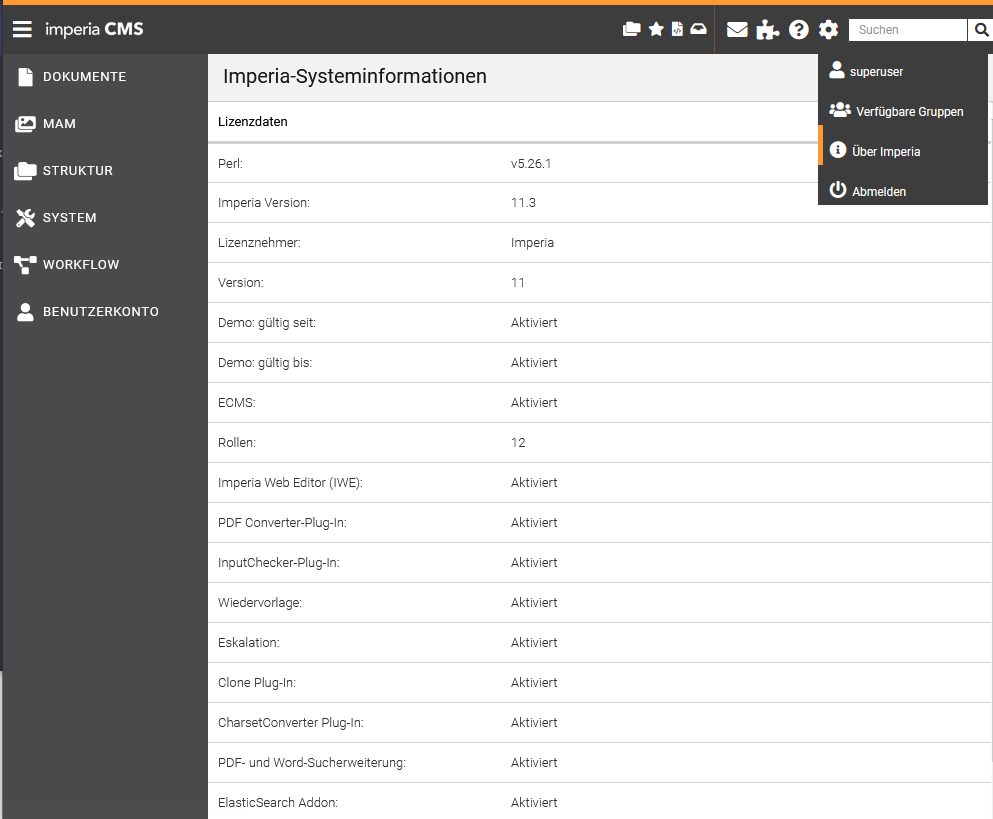Click 'CharsetConverter Plug-In:' label
993x819 pixels.
[x=291, y=723]
